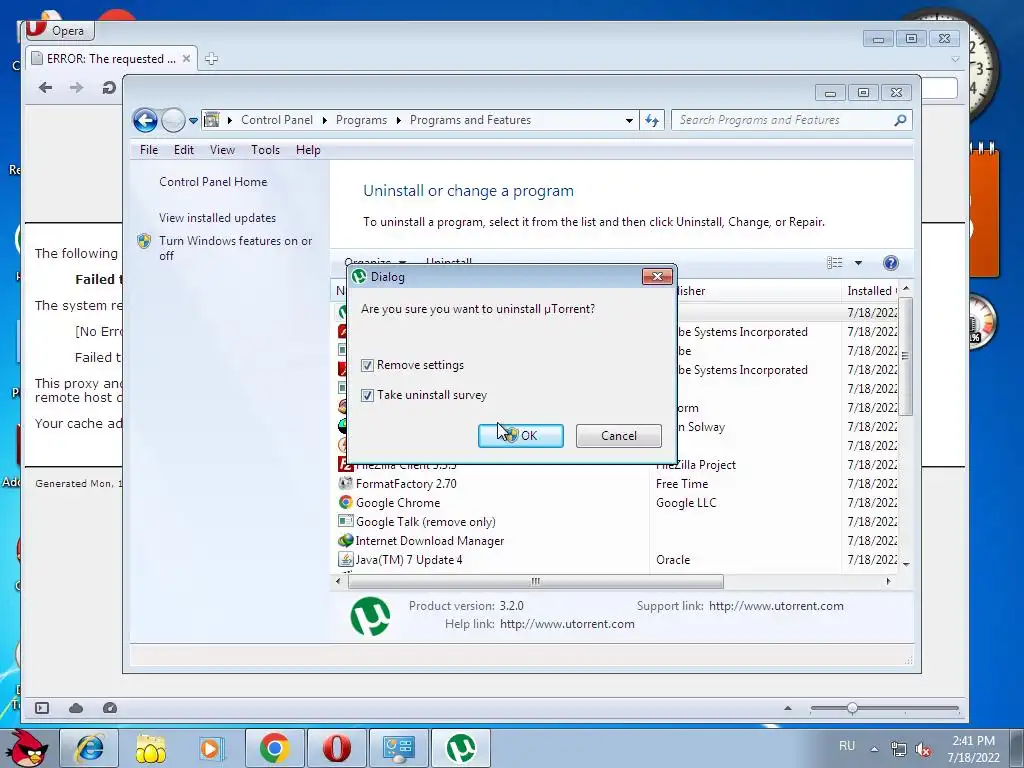This screenshot has height=768, width=1024.
Task: Open the Help menu
Action: pyautogui.click(x=308, y=150)
